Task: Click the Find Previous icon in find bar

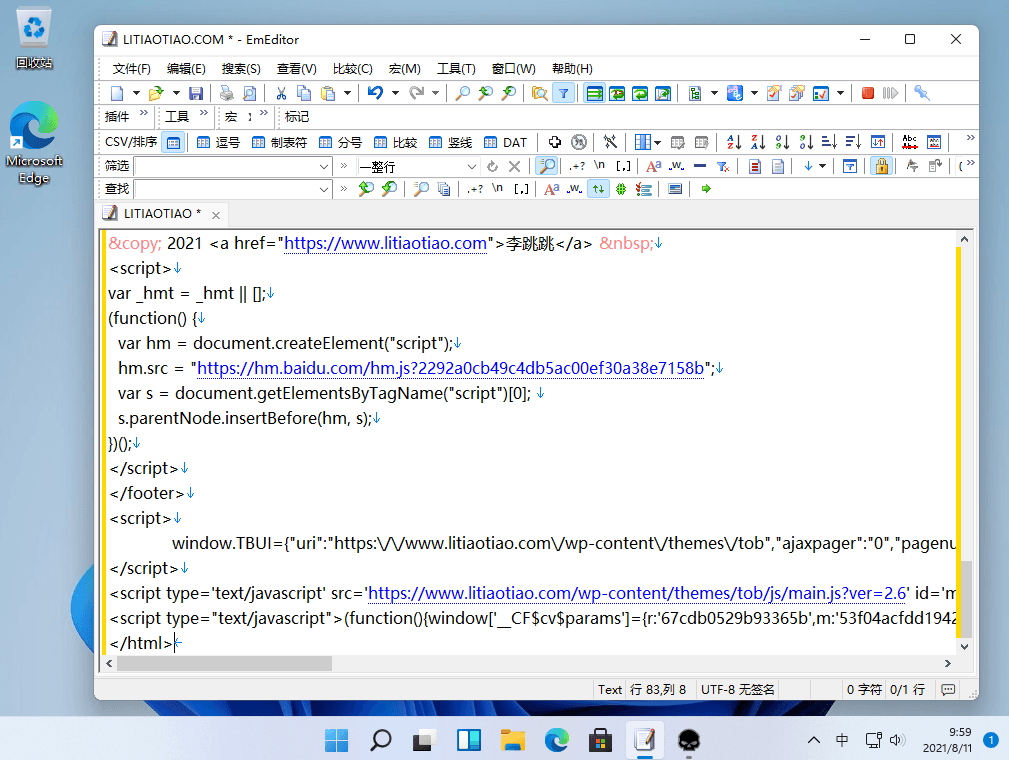Action: [366, 189]
